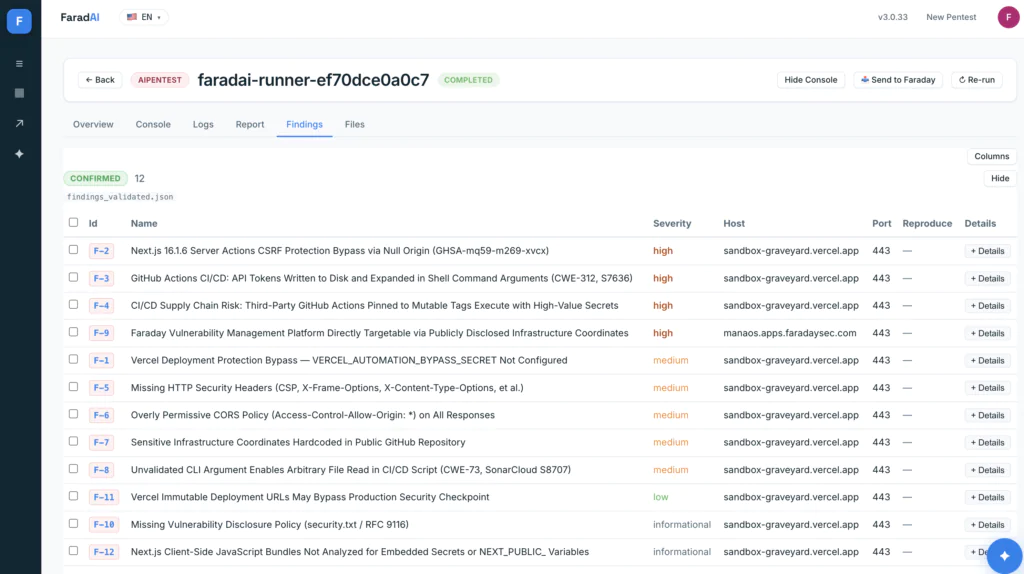Expand Details for the manaos.apps.faradaysec.com finding

(987, 334)
